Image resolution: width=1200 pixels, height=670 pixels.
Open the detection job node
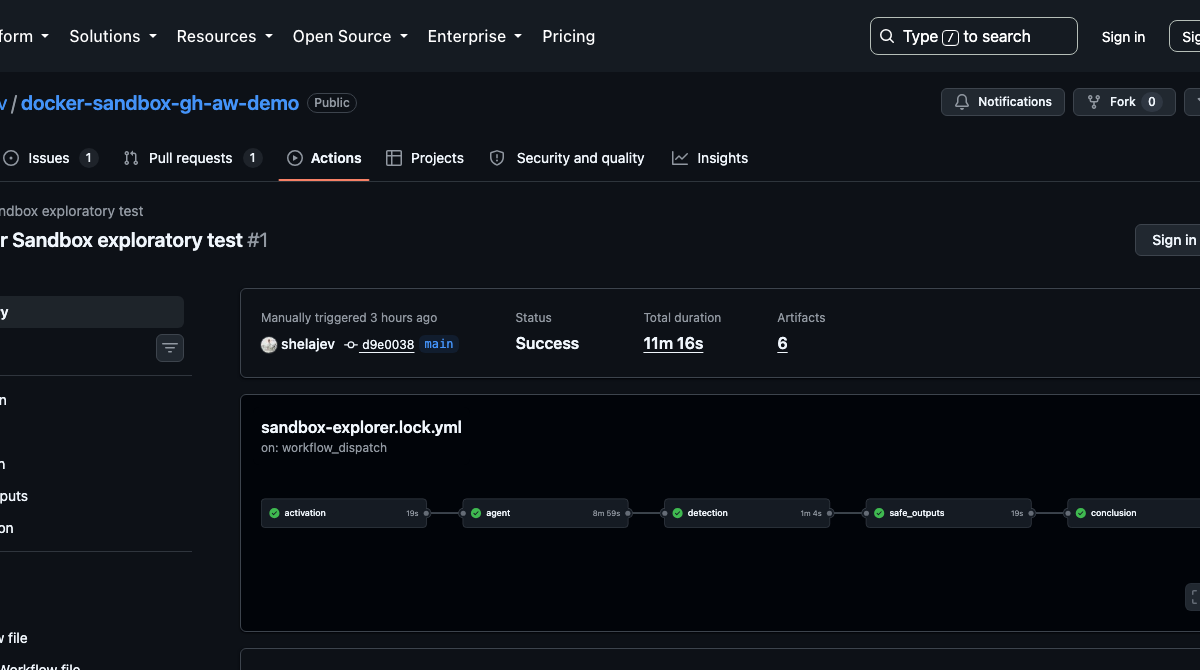point(747,513)
